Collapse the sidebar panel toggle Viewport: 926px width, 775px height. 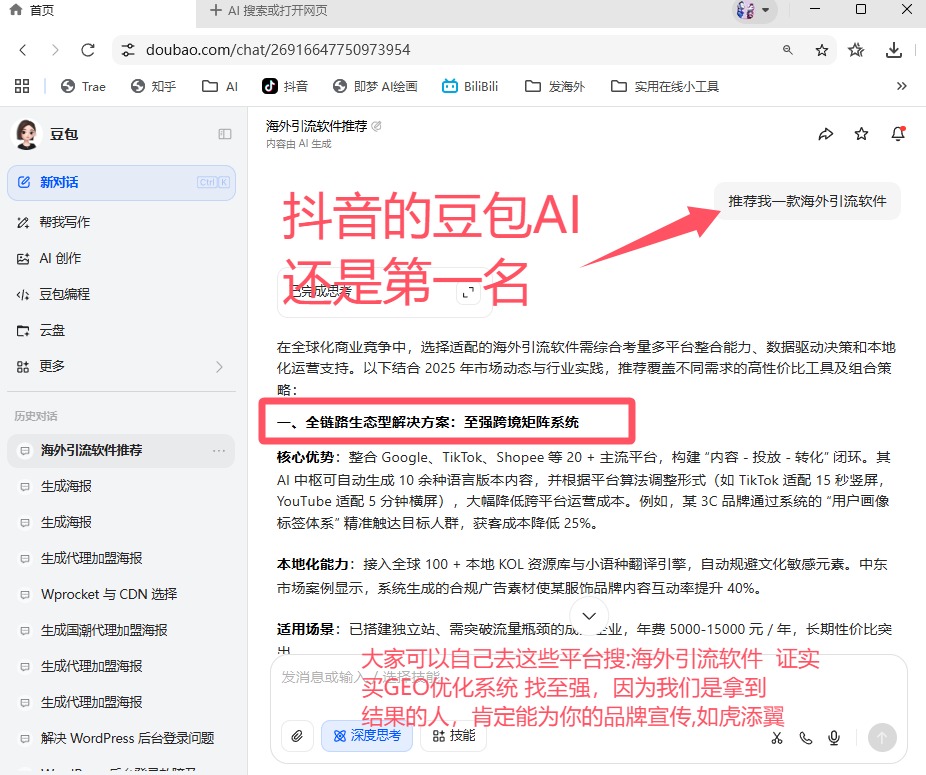coord(224,134)
